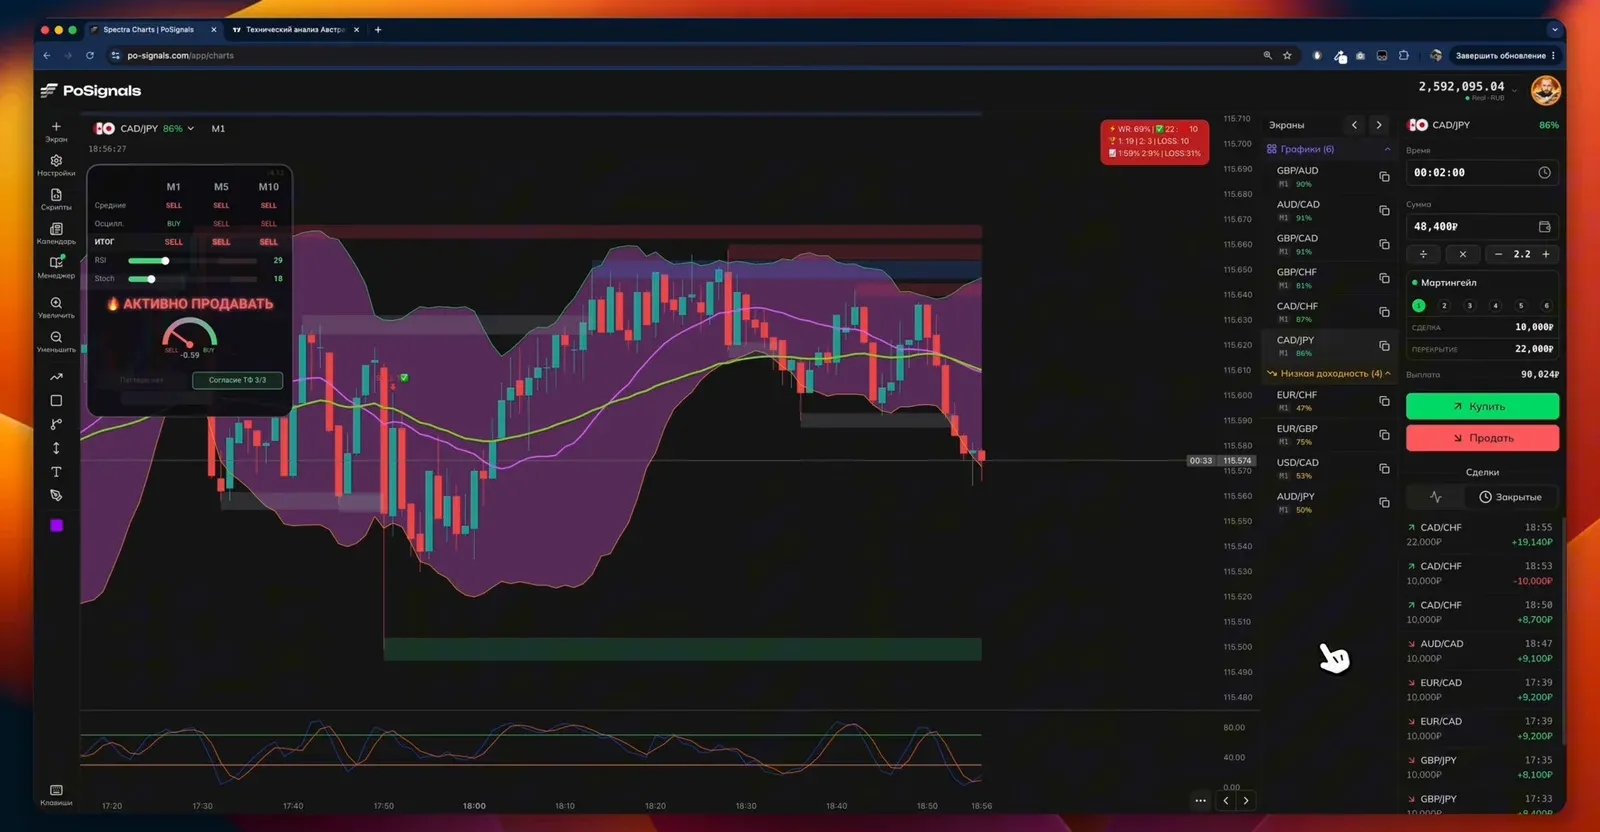Screen dimensions: 1600x832
Task: Switch to Технический анализ browser tab
Action: point(295,30)
